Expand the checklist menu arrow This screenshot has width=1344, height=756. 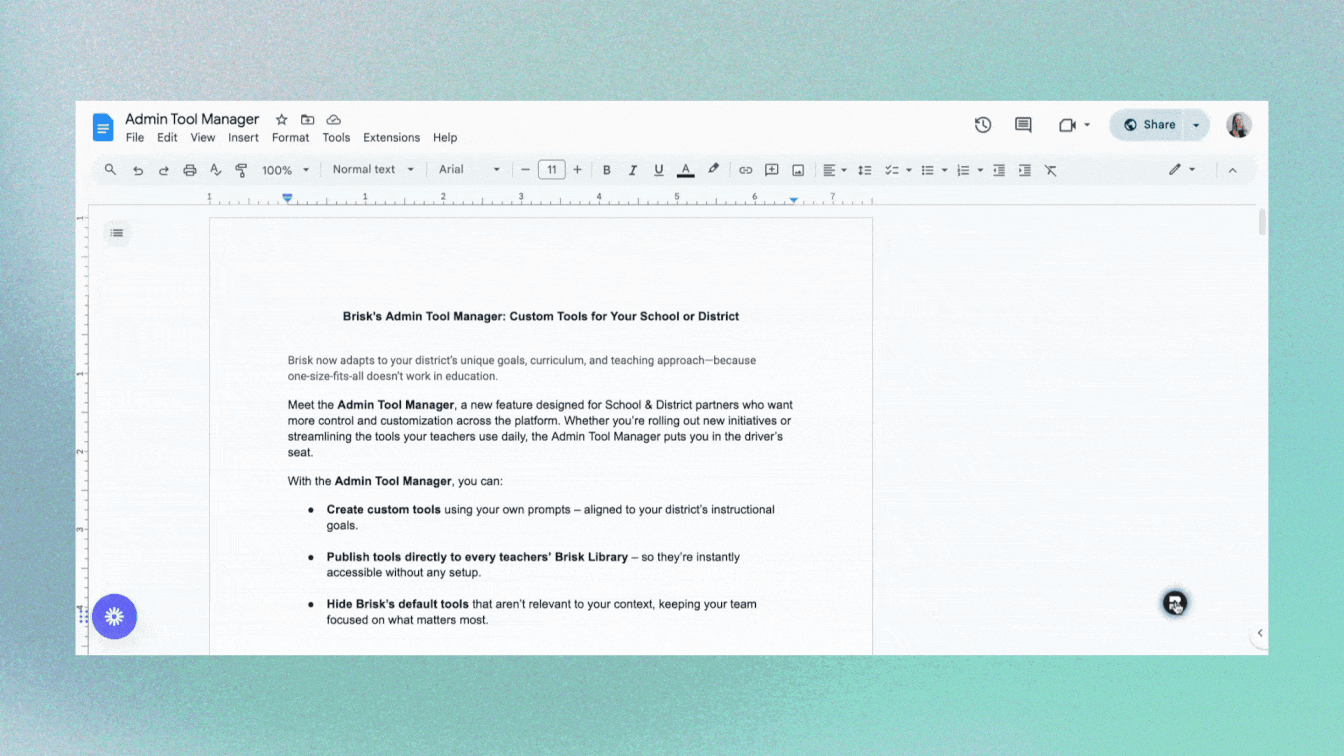[x=908, y=170]
